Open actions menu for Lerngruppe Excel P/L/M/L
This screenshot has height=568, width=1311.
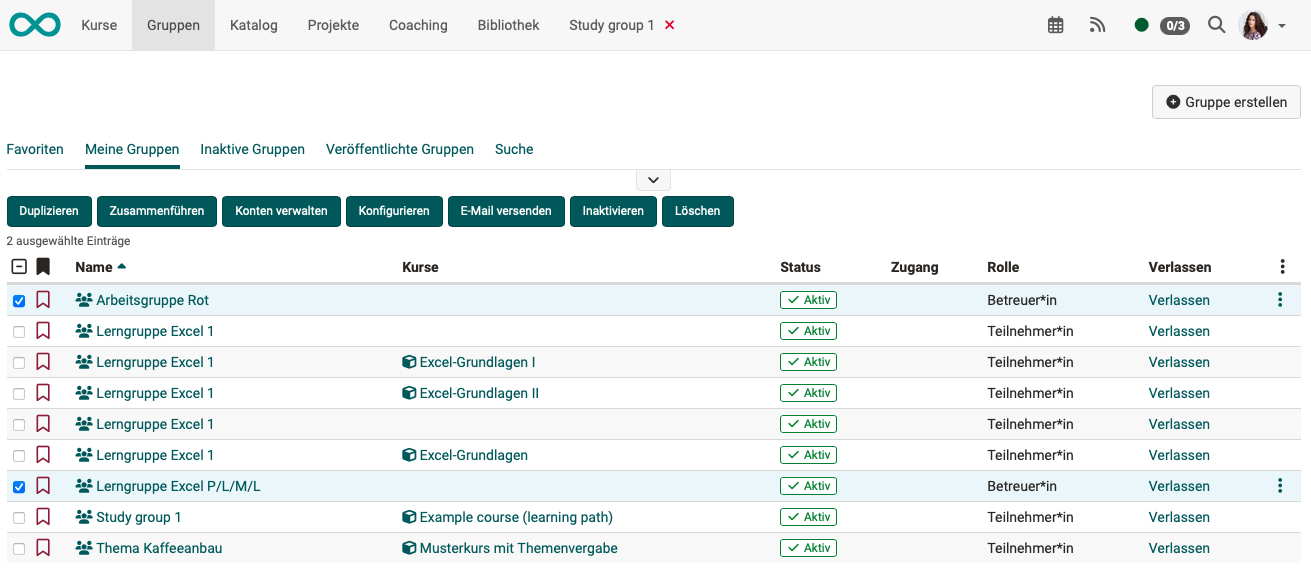1280,486
